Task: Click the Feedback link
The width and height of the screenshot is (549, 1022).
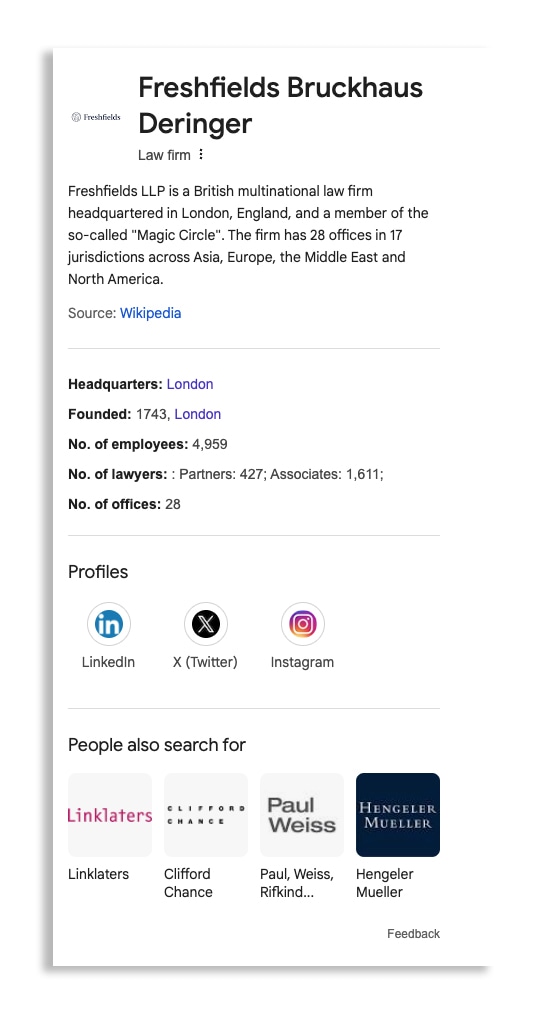Action: tap(413, 933)
